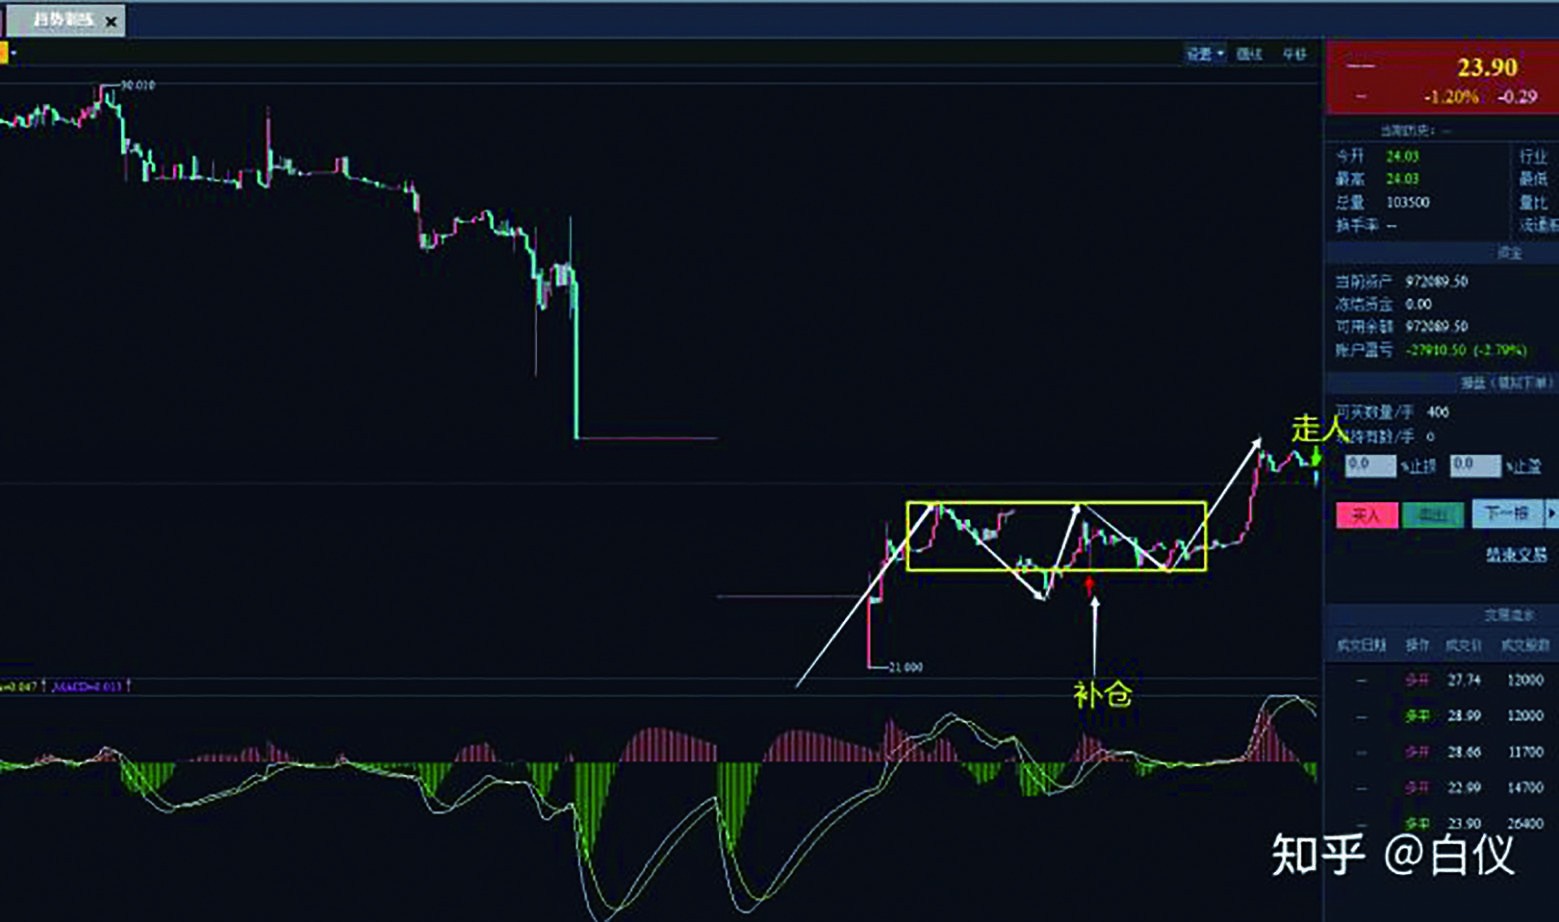Click the 操作 column header
The width and height of the screenshot is (1559, 922).
click(1417, 646)
